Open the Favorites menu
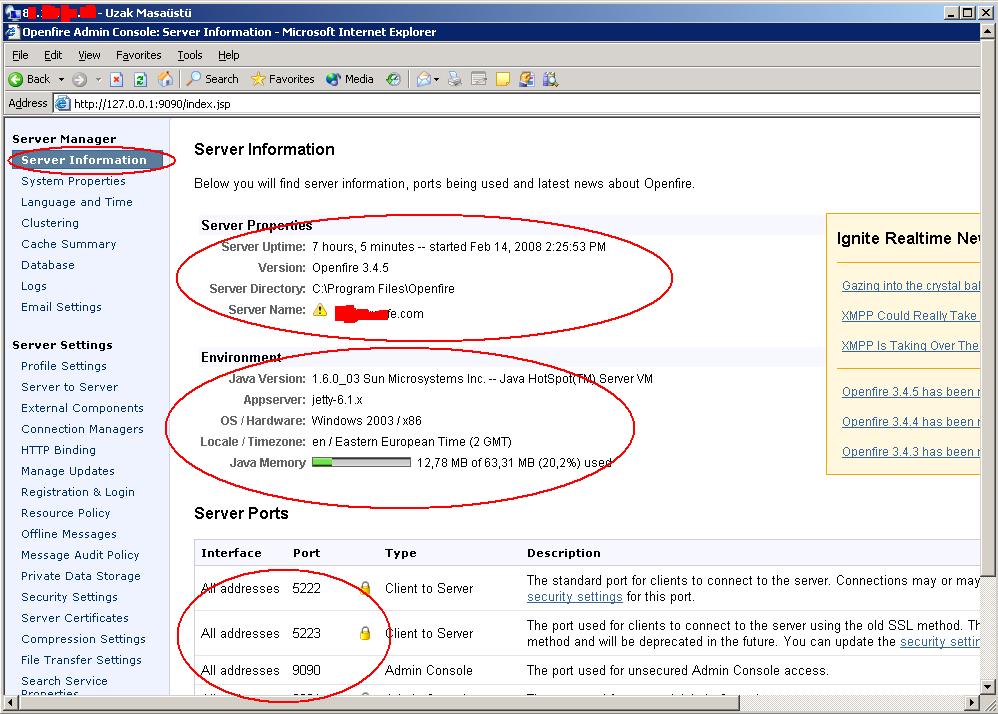 (x=138, y=55)
